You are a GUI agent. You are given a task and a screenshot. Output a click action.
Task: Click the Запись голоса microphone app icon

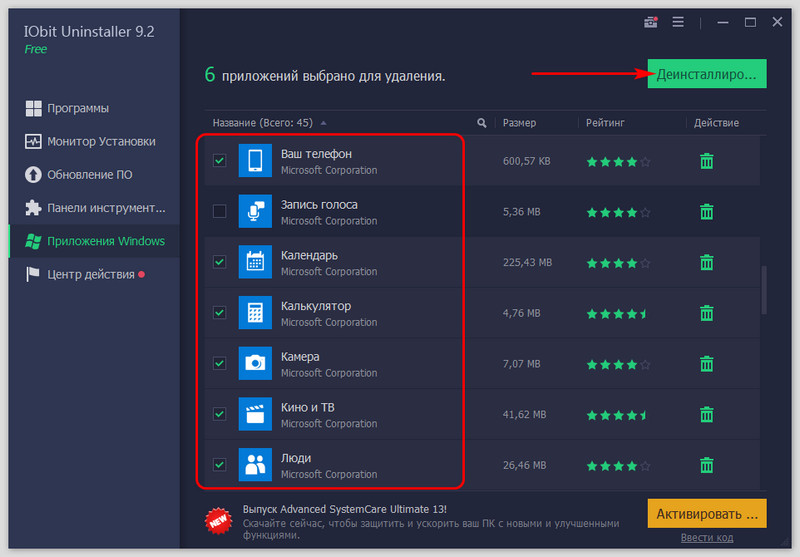[x=255, y=211]
